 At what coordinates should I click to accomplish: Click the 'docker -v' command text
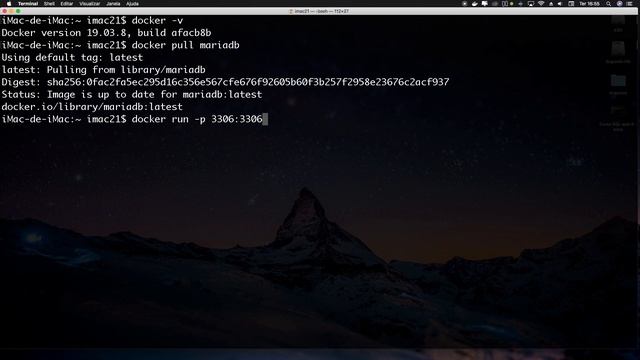[157, 20]
